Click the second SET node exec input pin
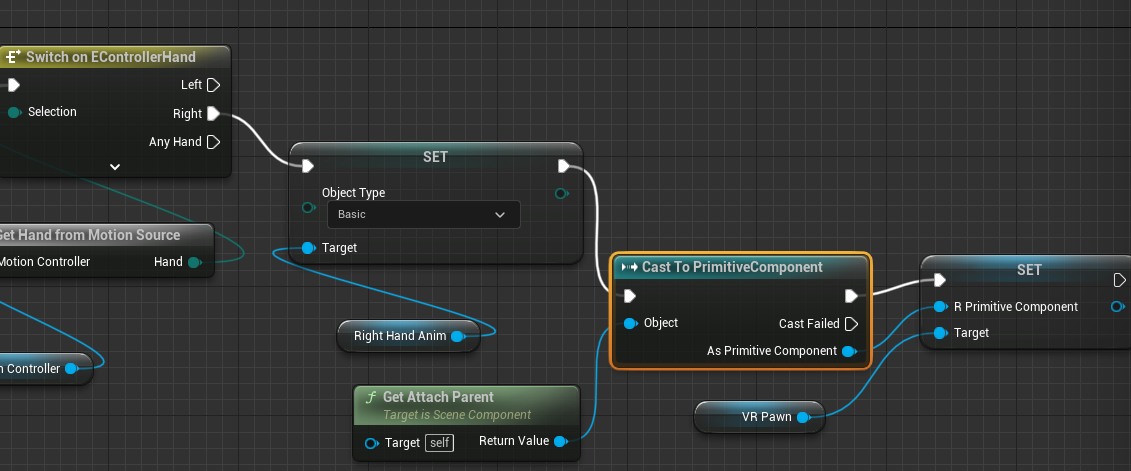Viewport: 1131px width, 471px height. (939, 280)
